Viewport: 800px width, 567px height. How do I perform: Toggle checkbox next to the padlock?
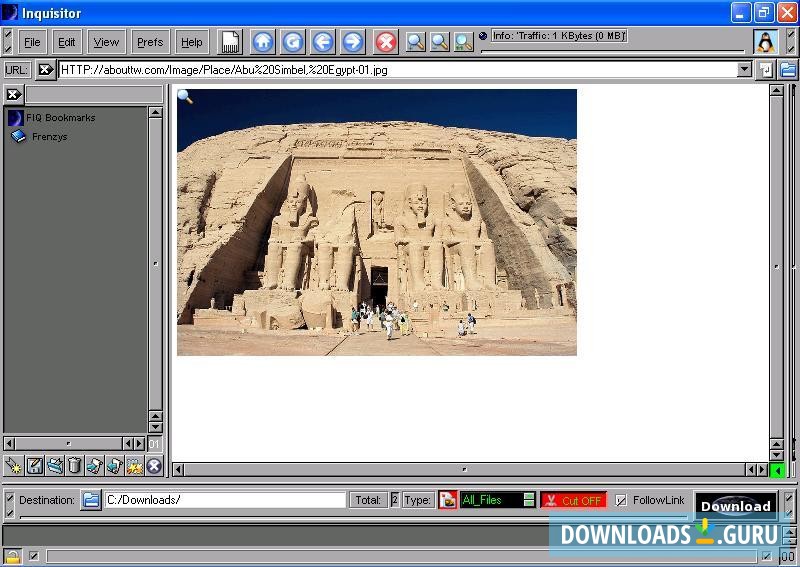(34, 556)
